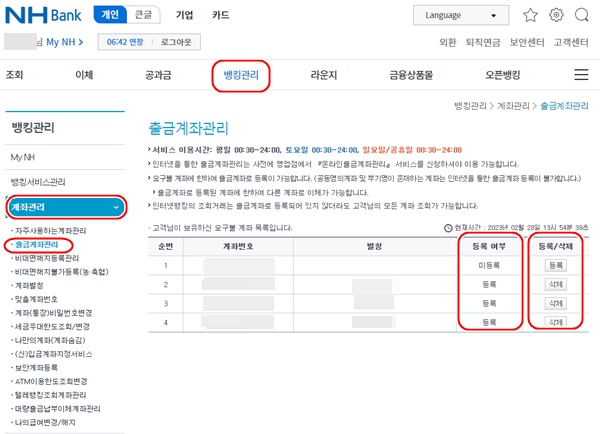
Task: Click 삭제 button for account row 2
Action: (x=556, y=284)
